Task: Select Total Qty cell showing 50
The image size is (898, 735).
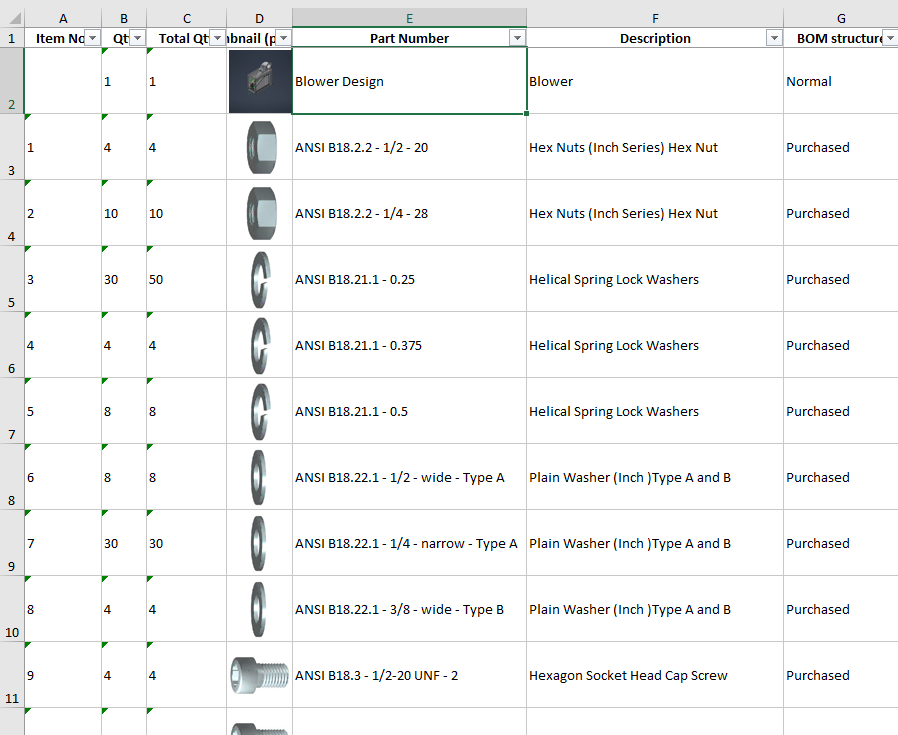Action: click(187, 279)
